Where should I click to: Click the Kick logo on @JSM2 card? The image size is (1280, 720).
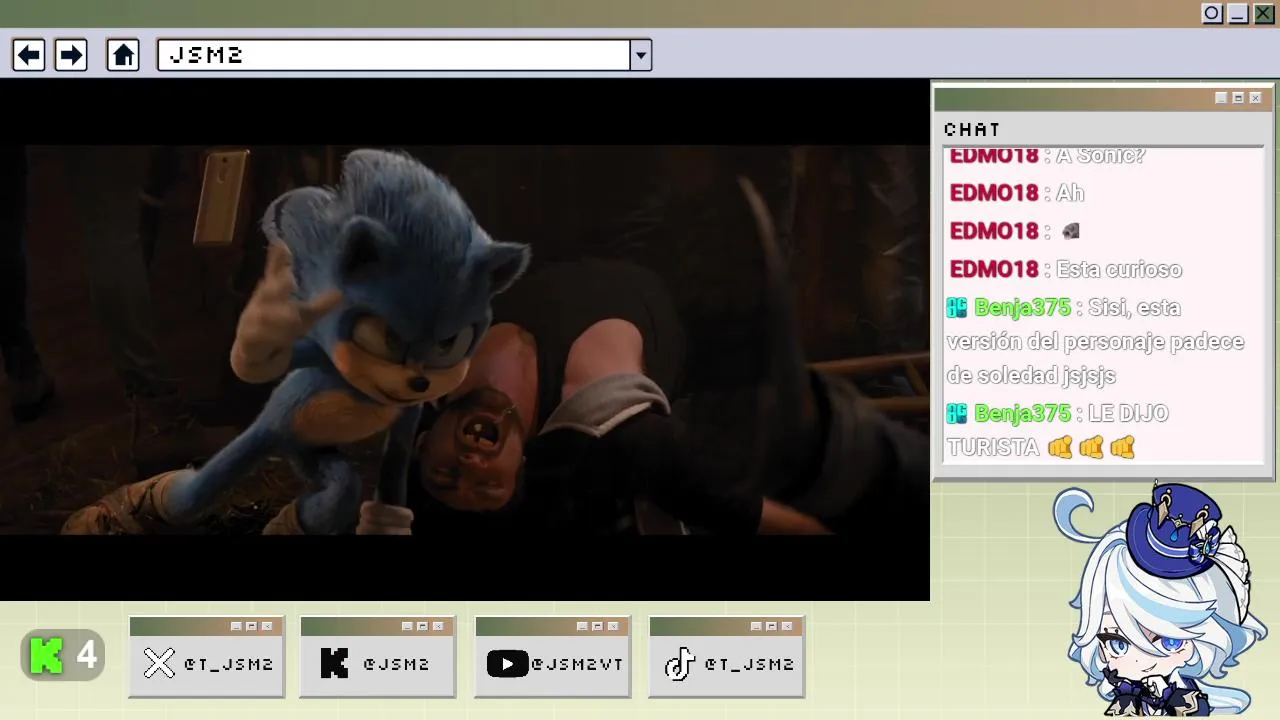click(334, 663)
